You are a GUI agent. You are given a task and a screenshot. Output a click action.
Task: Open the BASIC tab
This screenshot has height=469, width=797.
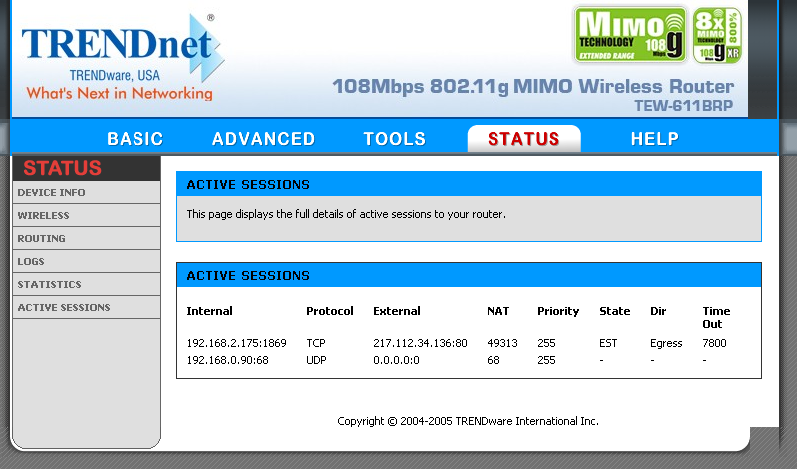(135, 139)
